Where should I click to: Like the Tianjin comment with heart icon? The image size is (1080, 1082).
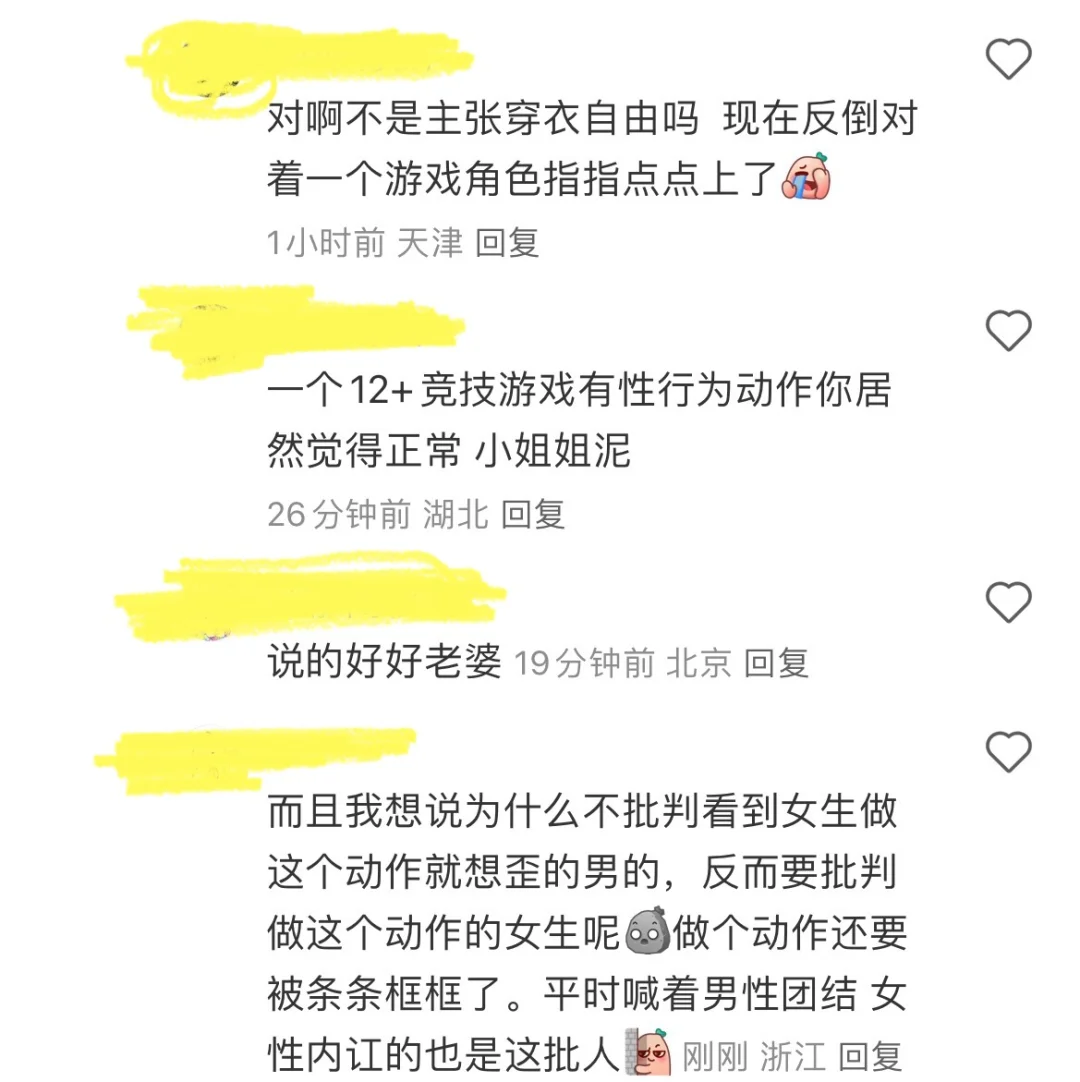(1008, 59)
